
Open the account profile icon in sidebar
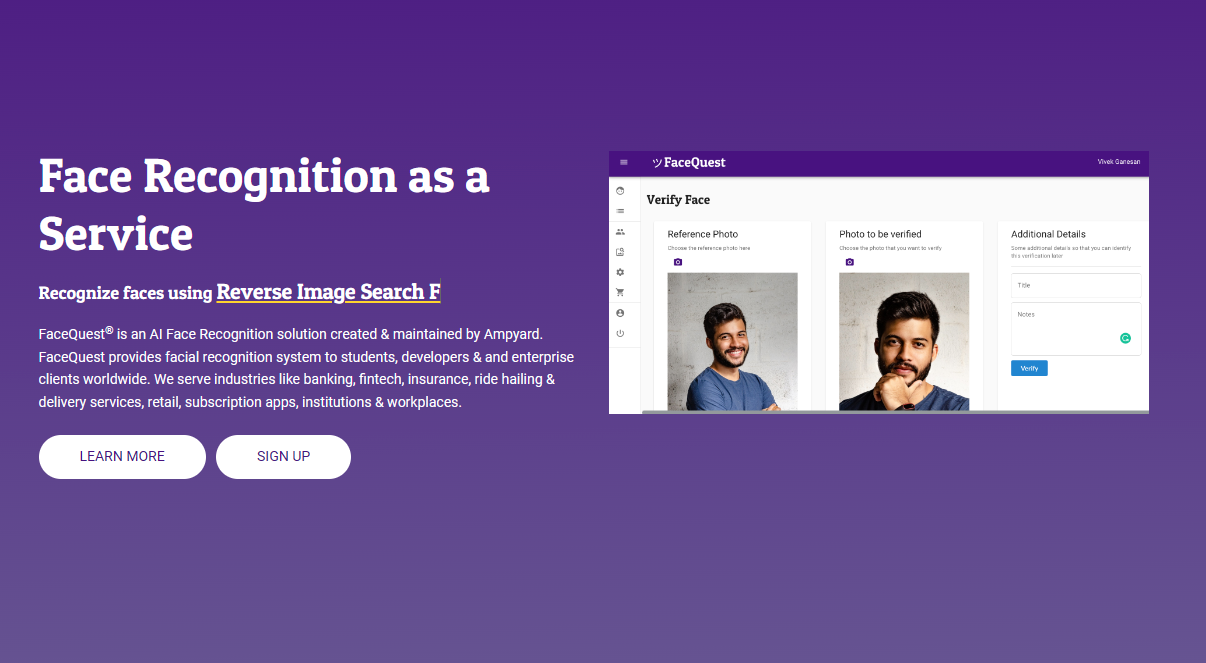620,313
